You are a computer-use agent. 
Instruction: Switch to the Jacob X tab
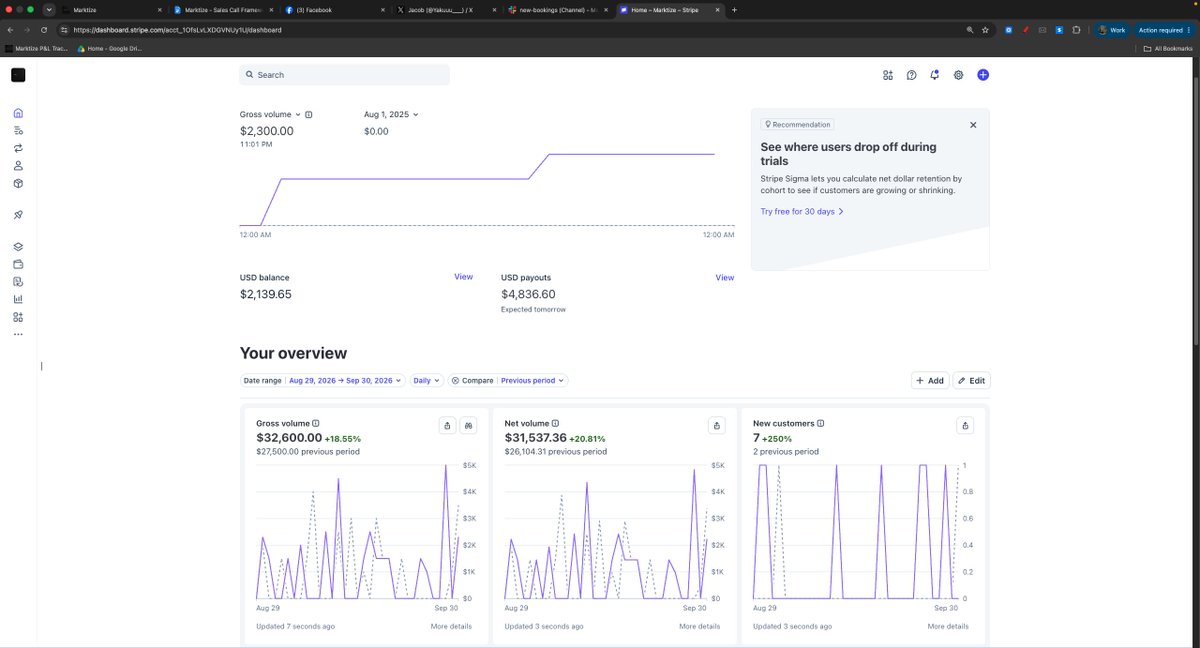446,9
